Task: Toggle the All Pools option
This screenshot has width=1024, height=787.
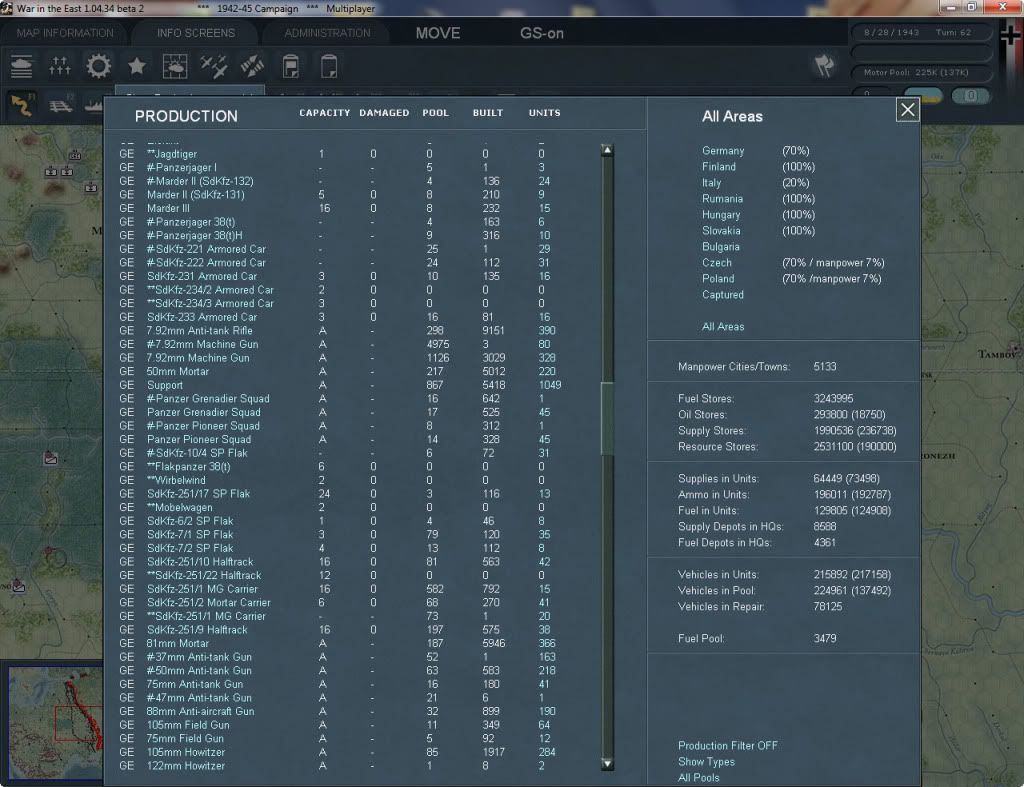Action: point(698,778)
